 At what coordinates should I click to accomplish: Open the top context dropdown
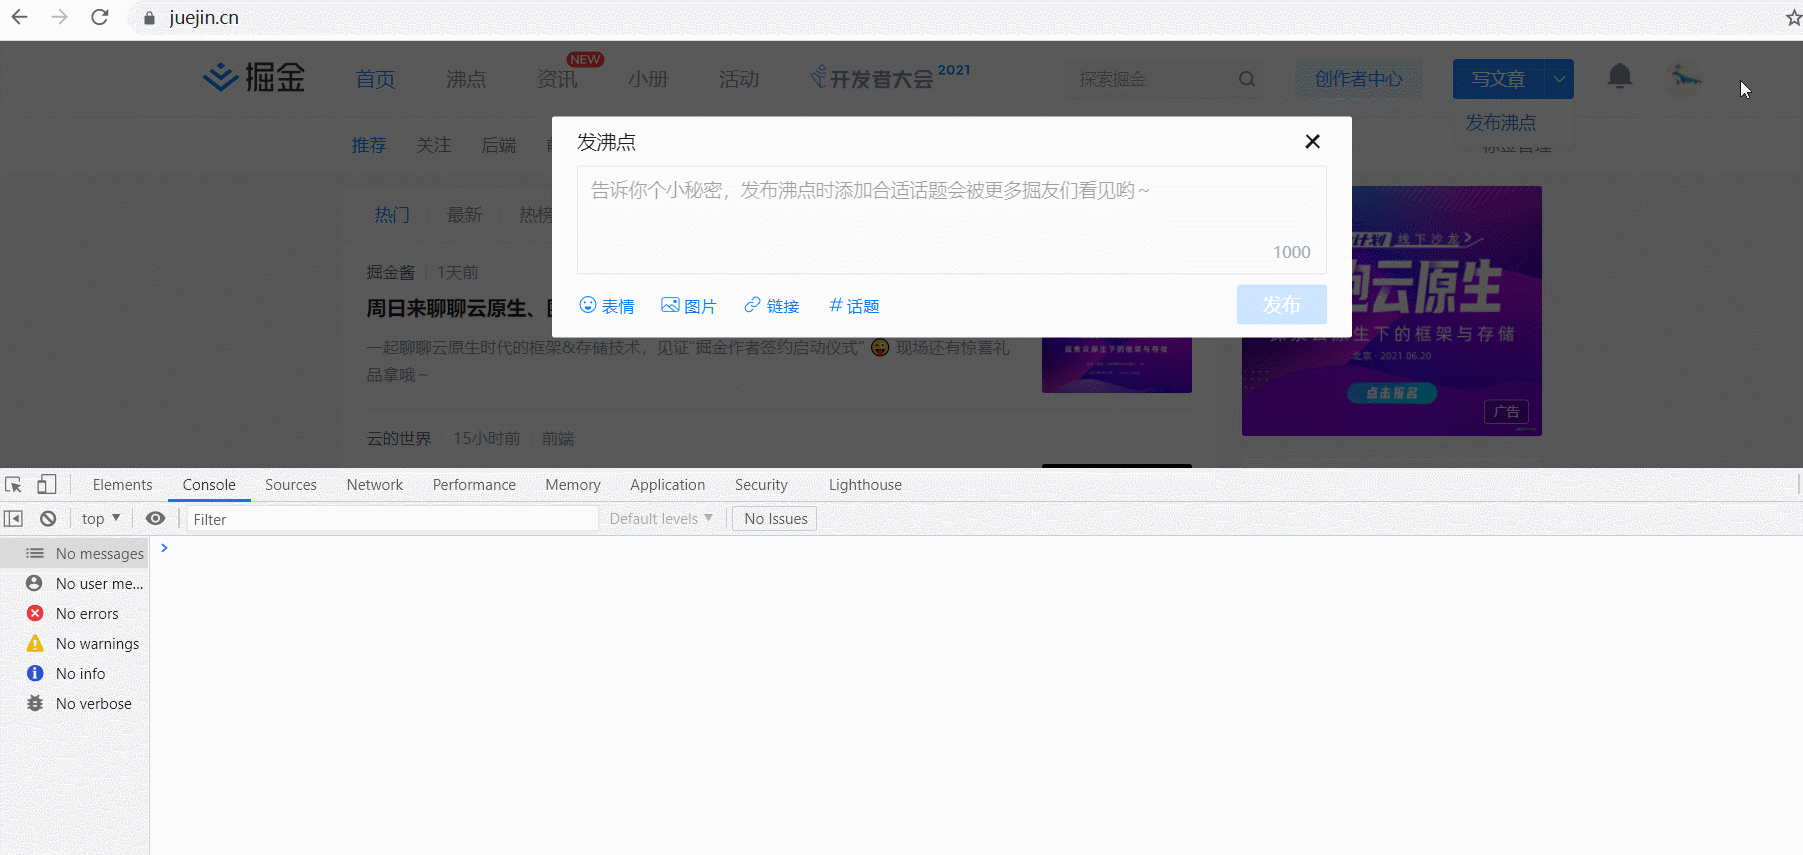101,519
